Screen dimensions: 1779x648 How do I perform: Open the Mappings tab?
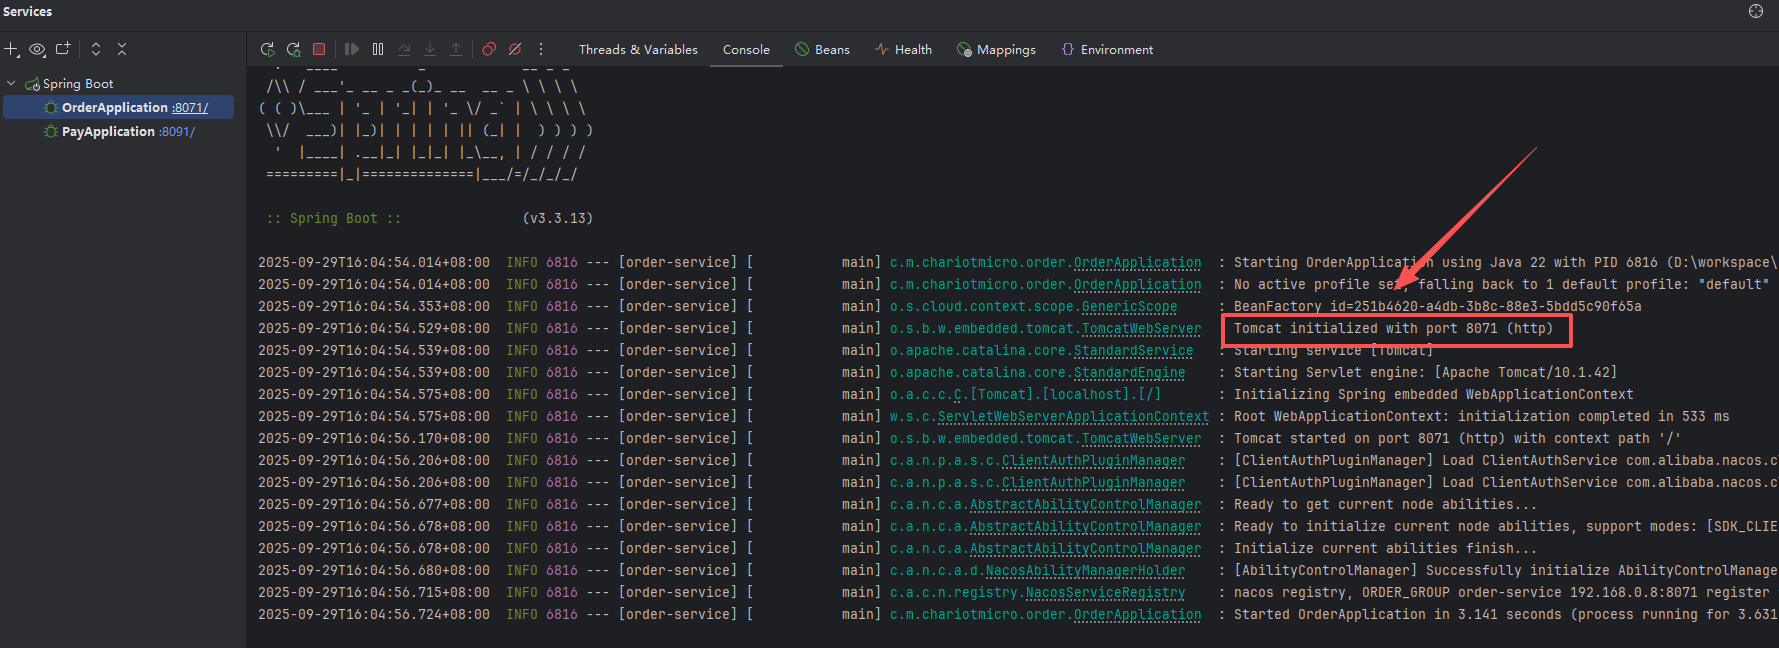point(996,49)
